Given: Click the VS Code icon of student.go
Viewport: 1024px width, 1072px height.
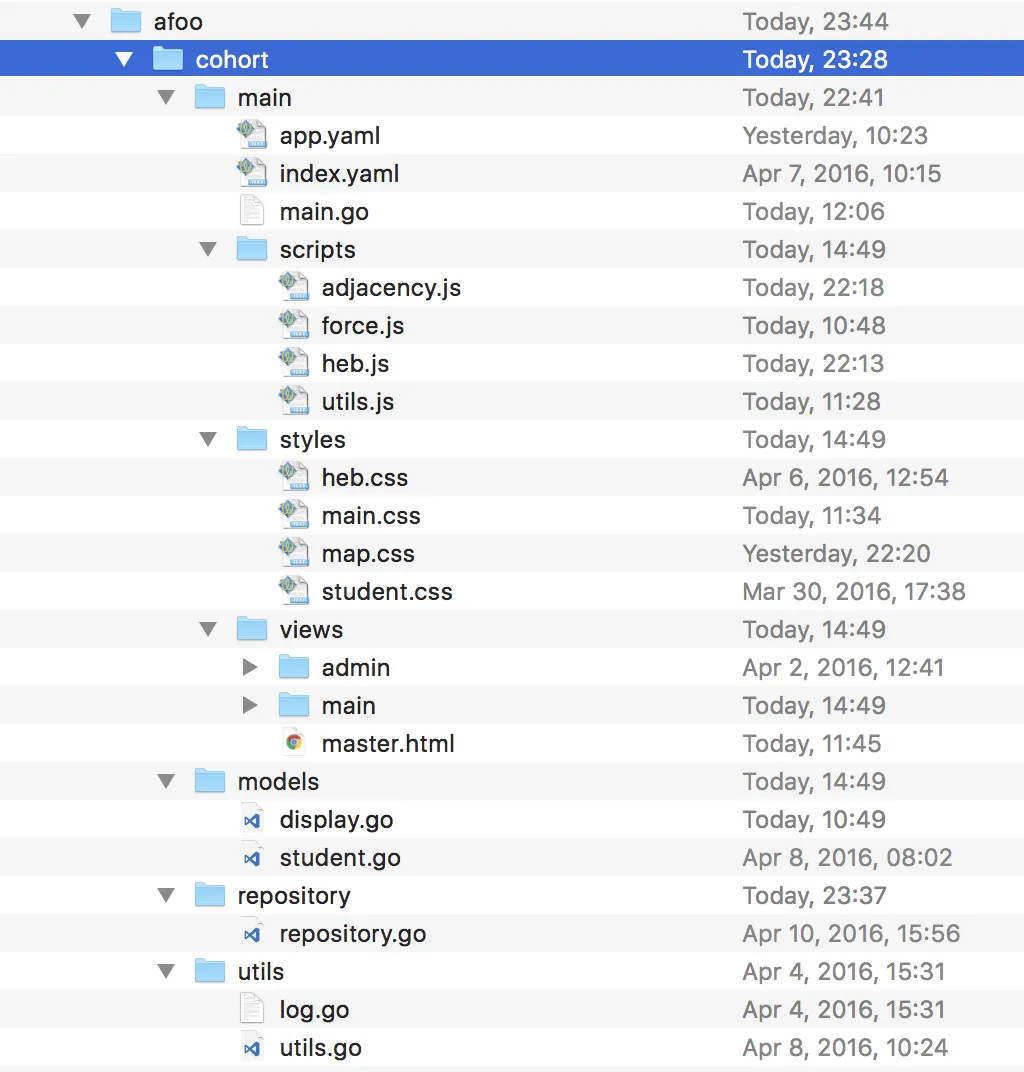Looking at the screenshot, I should (252, 858).
